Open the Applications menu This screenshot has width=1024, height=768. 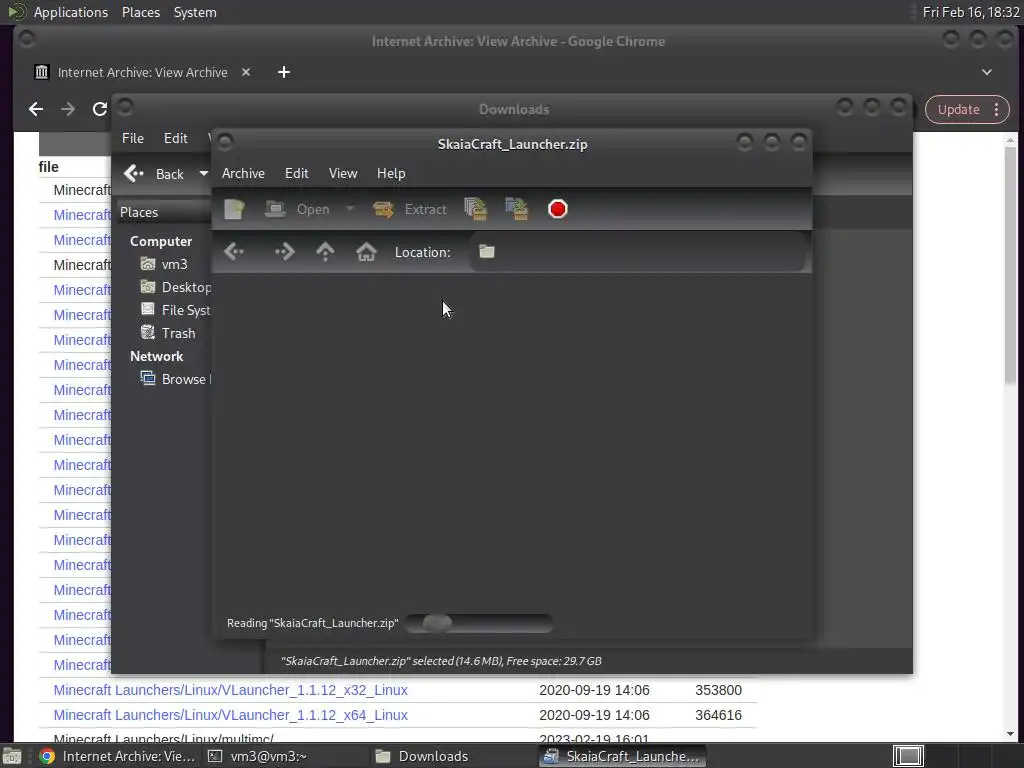point(71,12)
